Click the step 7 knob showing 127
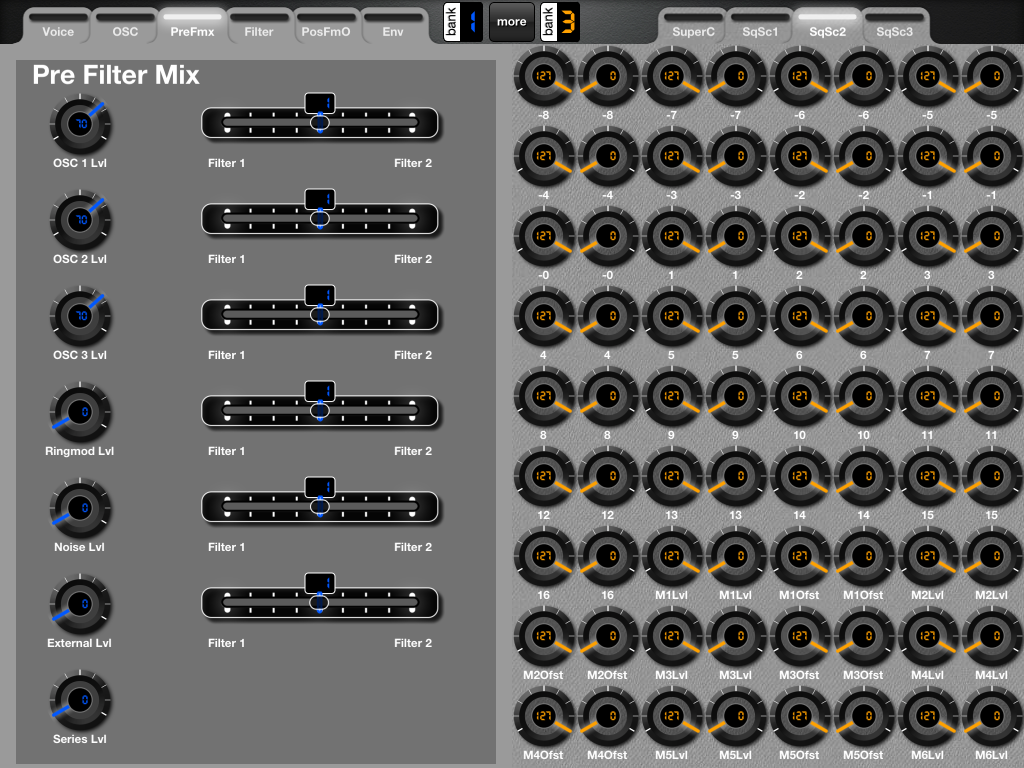The height and width of the screenshot is (768, 1024). pyautogui.click(x=927, y=316)
